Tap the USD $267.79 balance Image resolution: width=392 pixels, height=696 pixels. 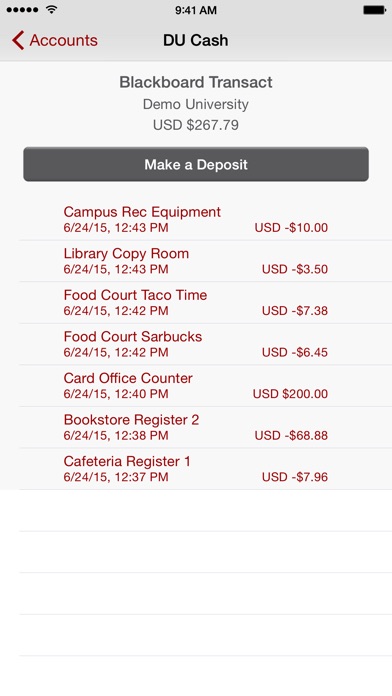(x=196, y=125)
